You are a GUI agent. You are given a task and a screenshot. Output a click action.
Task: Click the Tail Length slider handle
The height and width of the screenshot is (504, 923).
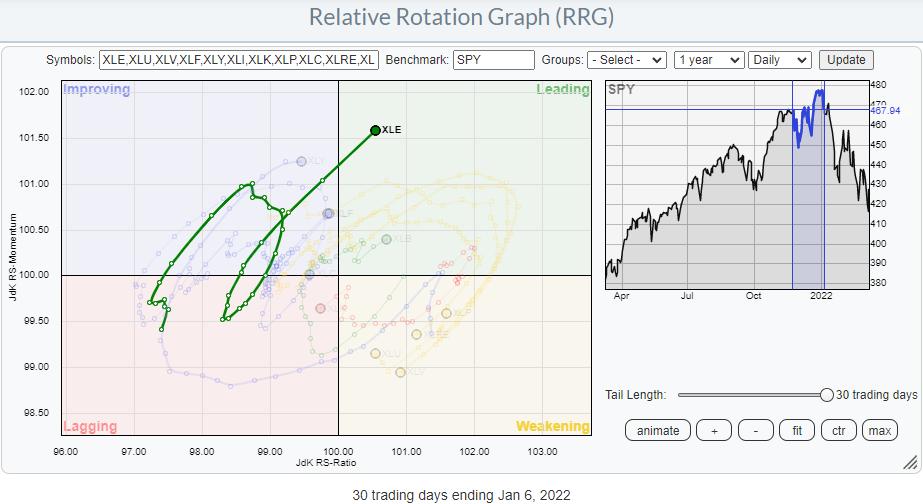[x=826, y=395]
